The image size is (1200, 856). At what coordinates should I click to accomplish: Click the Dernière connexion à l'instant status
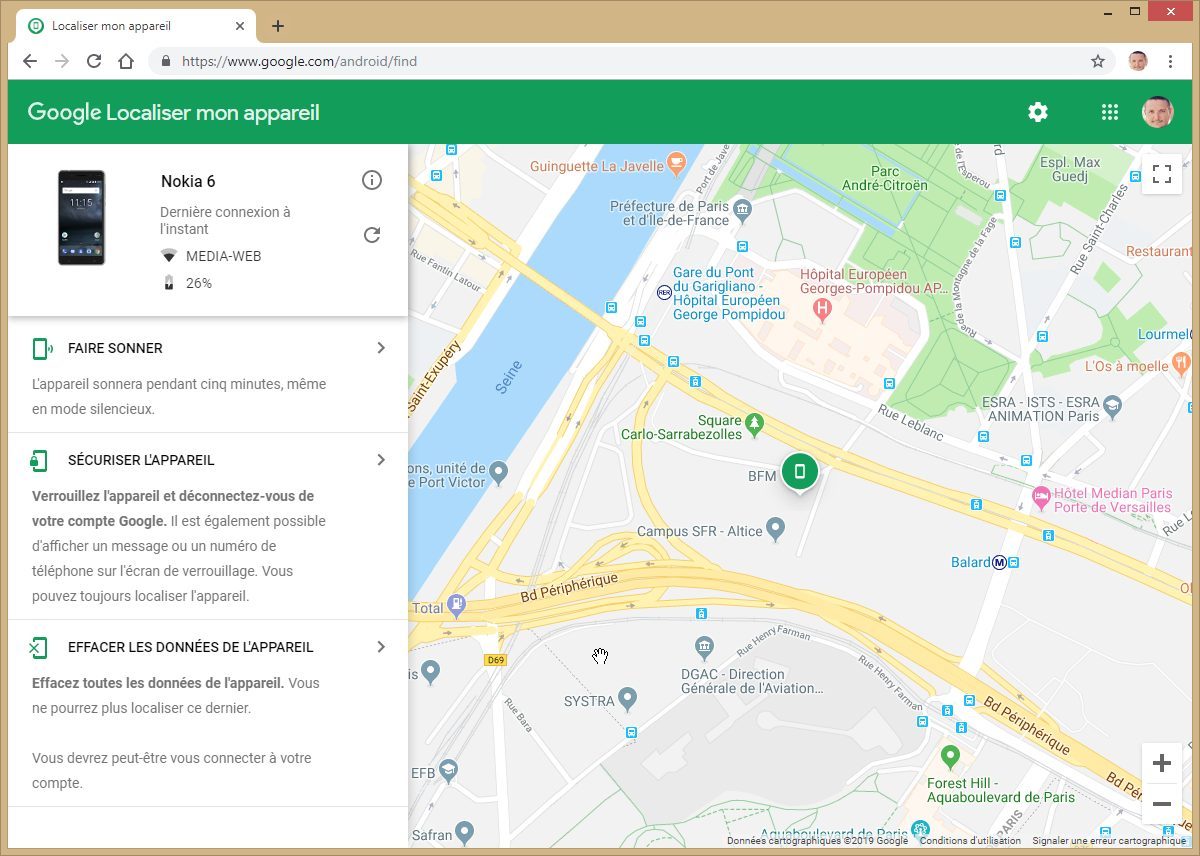225,220
